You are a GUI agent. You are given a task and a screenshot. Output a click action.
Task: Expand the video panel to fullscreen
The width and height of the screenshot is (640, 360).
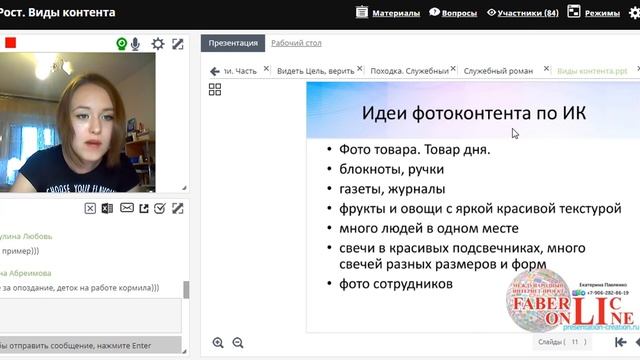coord(178,44)
